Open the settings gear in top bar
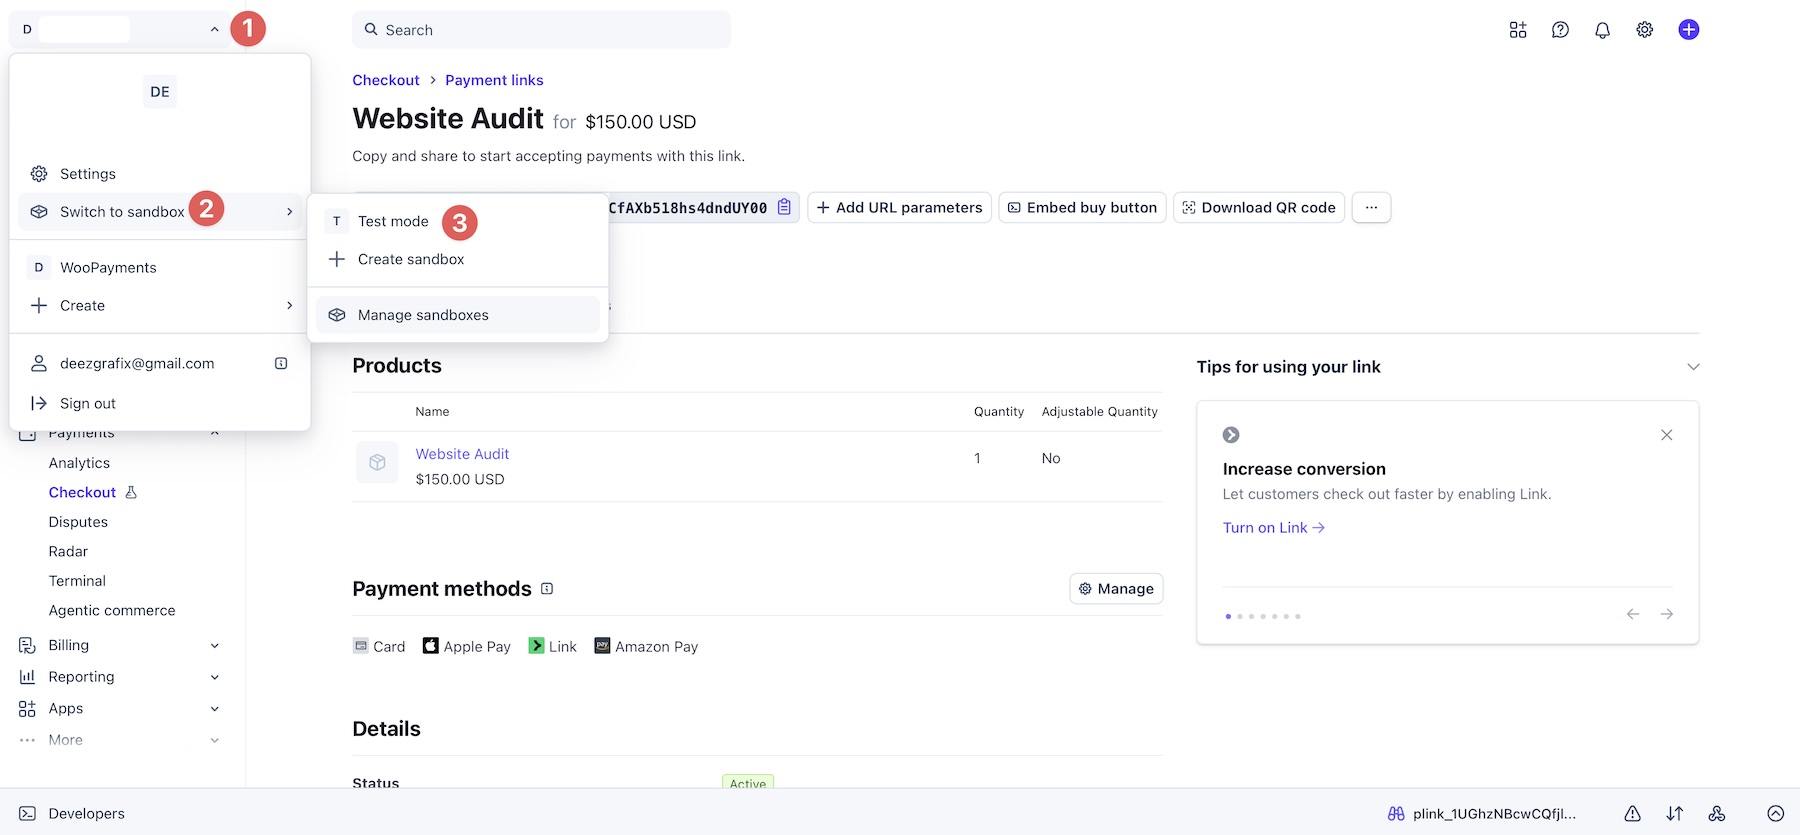Screen dimensions: 1800x835 click(x=1645, y=30)
